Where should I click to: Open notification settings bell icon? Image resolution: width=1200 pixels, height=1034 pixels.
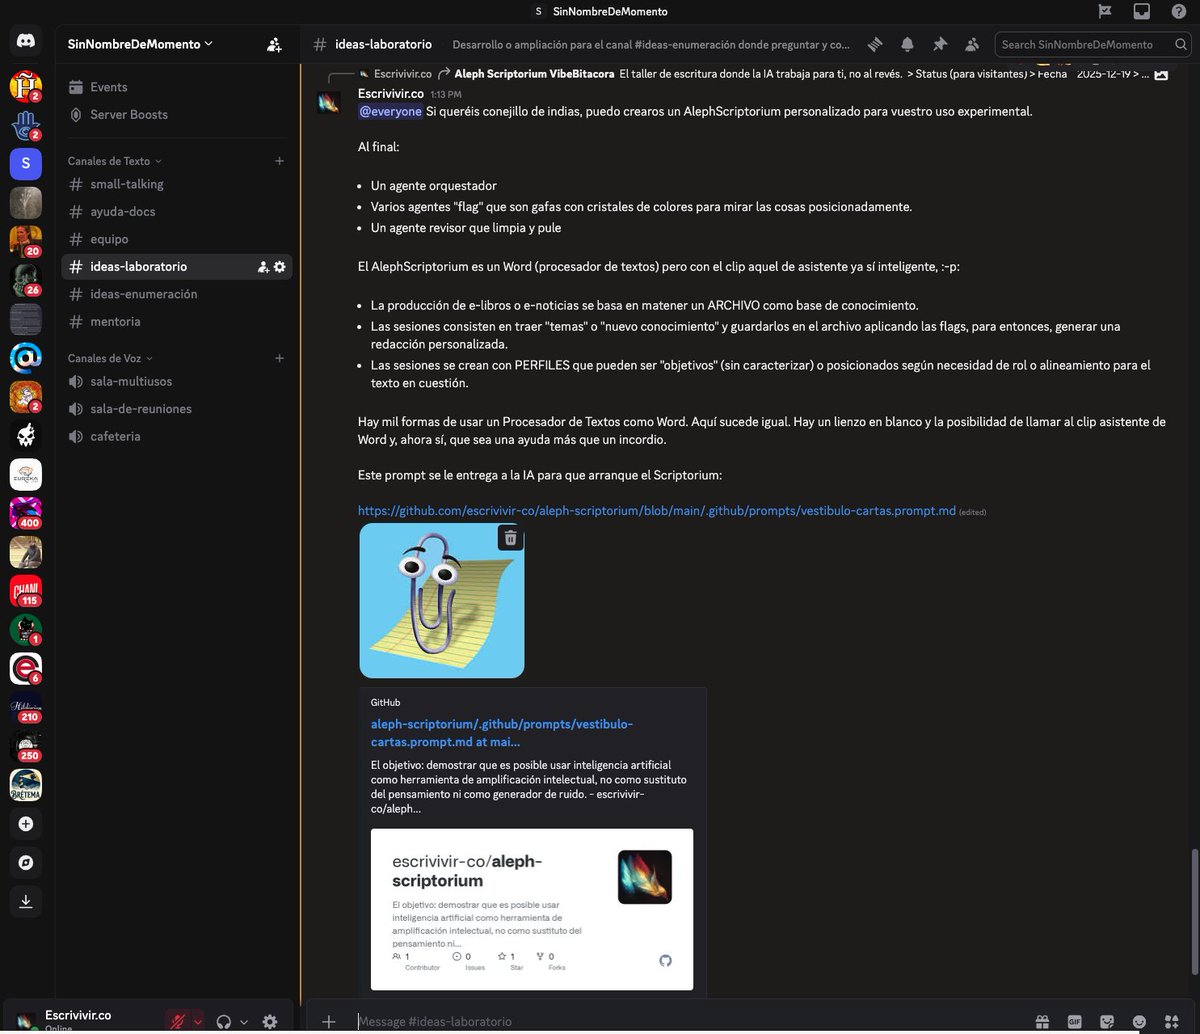[907, 44]
